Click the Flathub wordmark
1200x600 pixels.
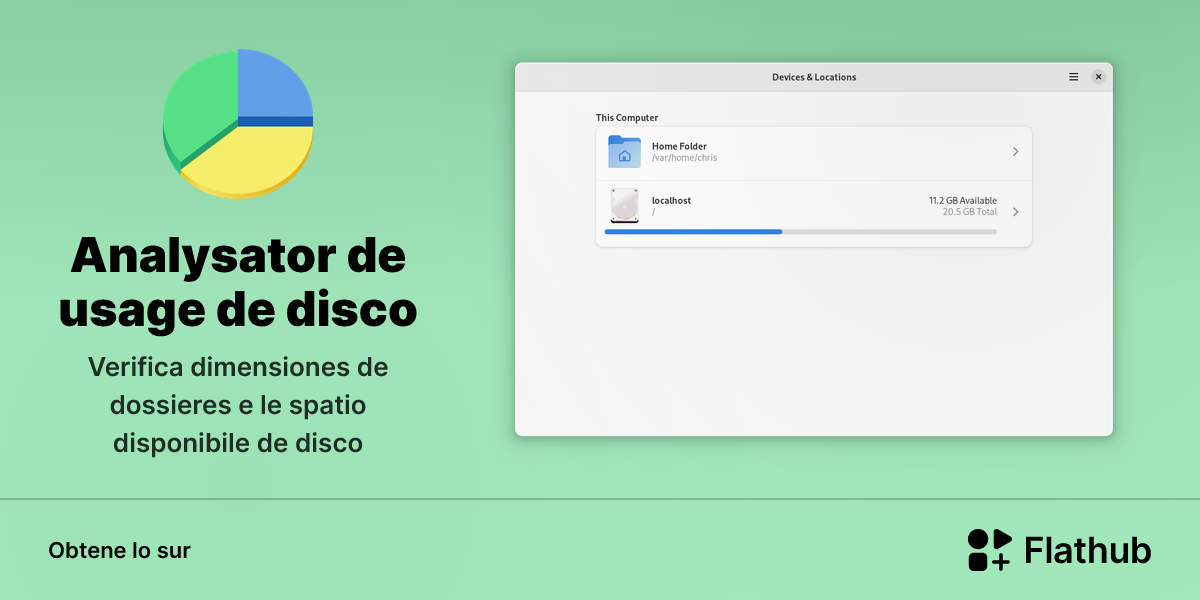tap(1088, 550)
